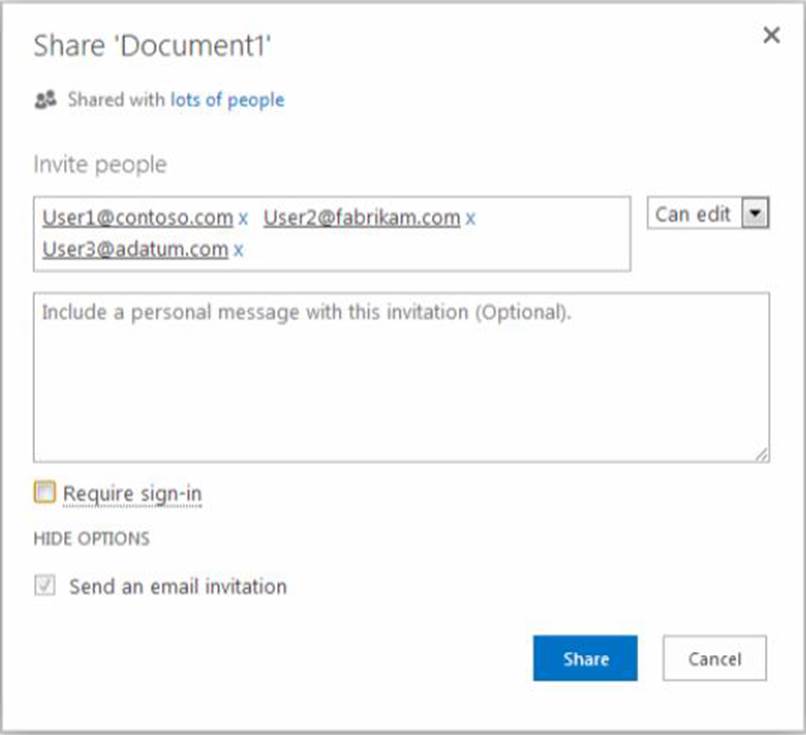This screenshot has width=806, height=735.
Task: Remove User2@fabrikam.com from the invite list
Action: [471, 218]
